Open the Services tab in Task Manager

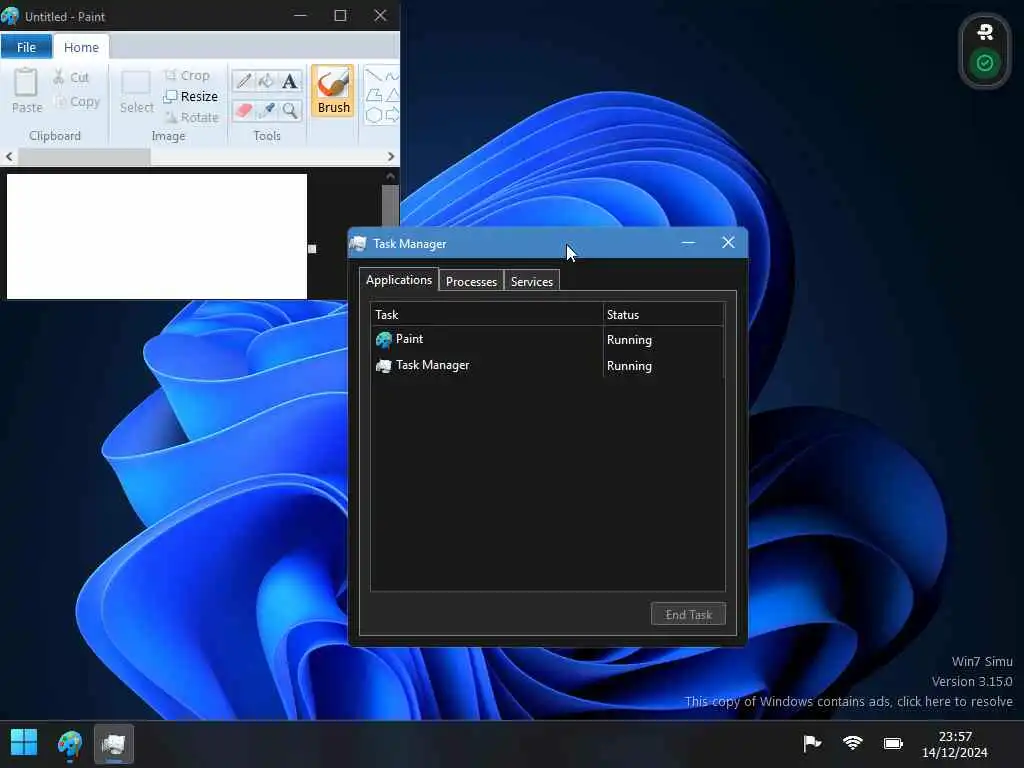tap(532, 281)
